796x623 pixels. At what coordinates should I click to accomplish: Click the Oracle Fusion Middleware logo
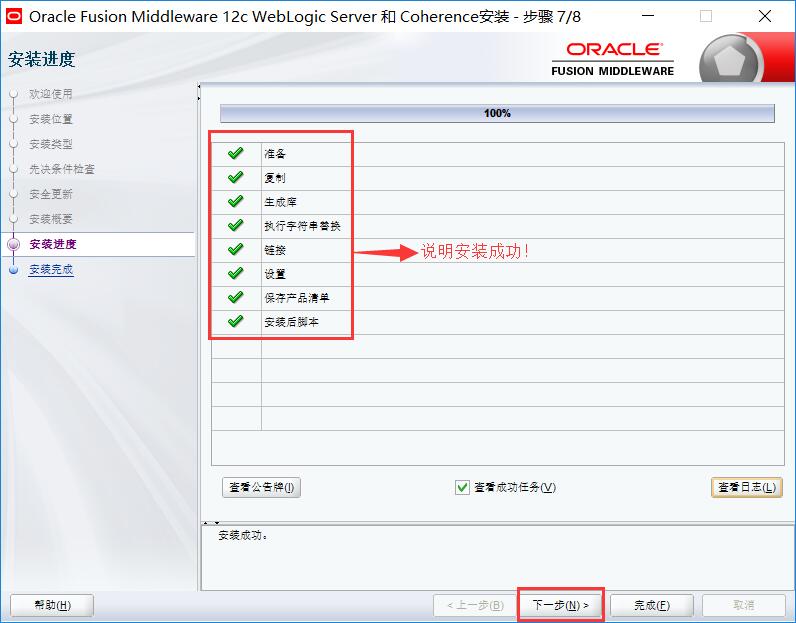coord(613,59)
